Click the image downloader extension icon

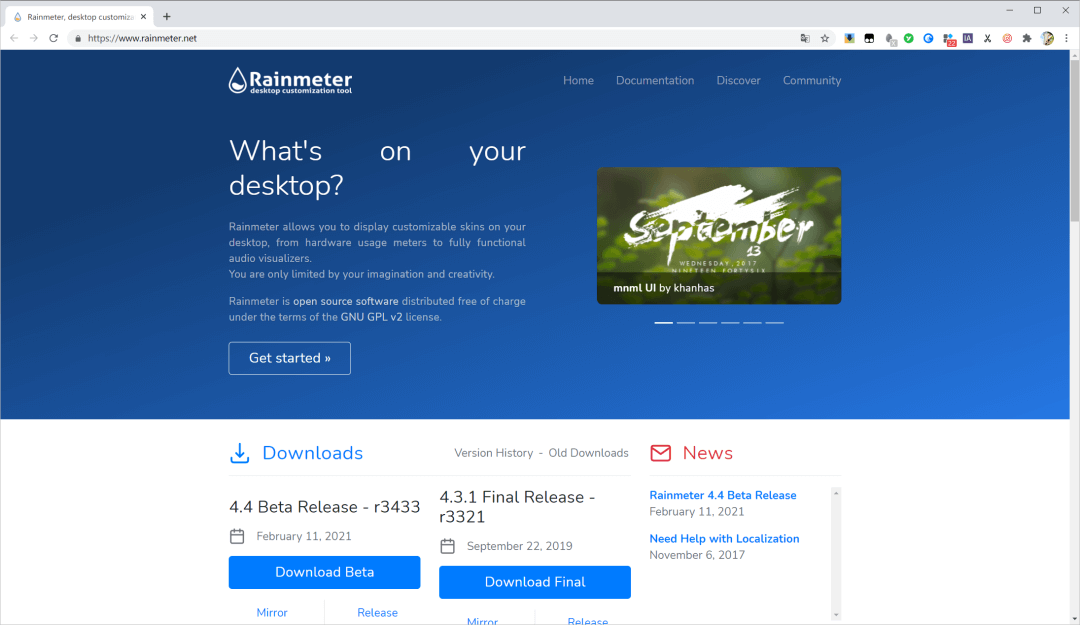849,39
